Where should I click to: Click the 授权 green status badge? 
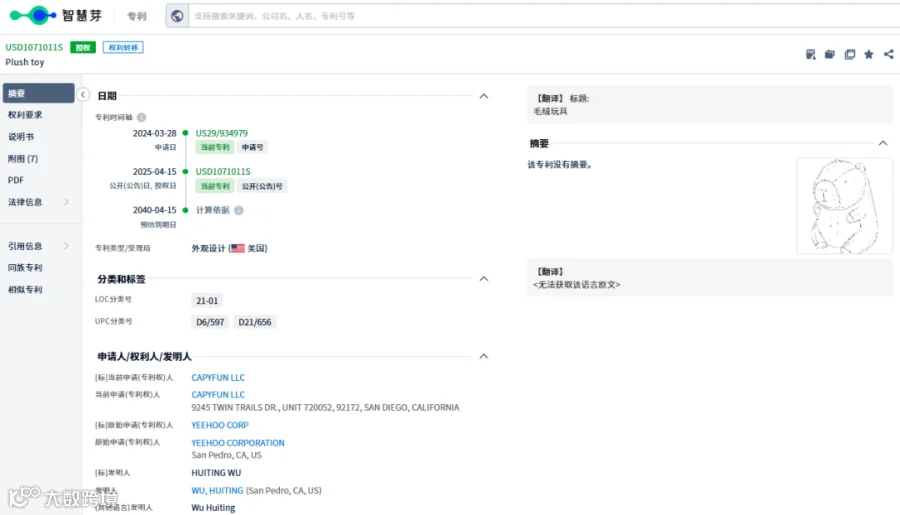click(83, 47)
